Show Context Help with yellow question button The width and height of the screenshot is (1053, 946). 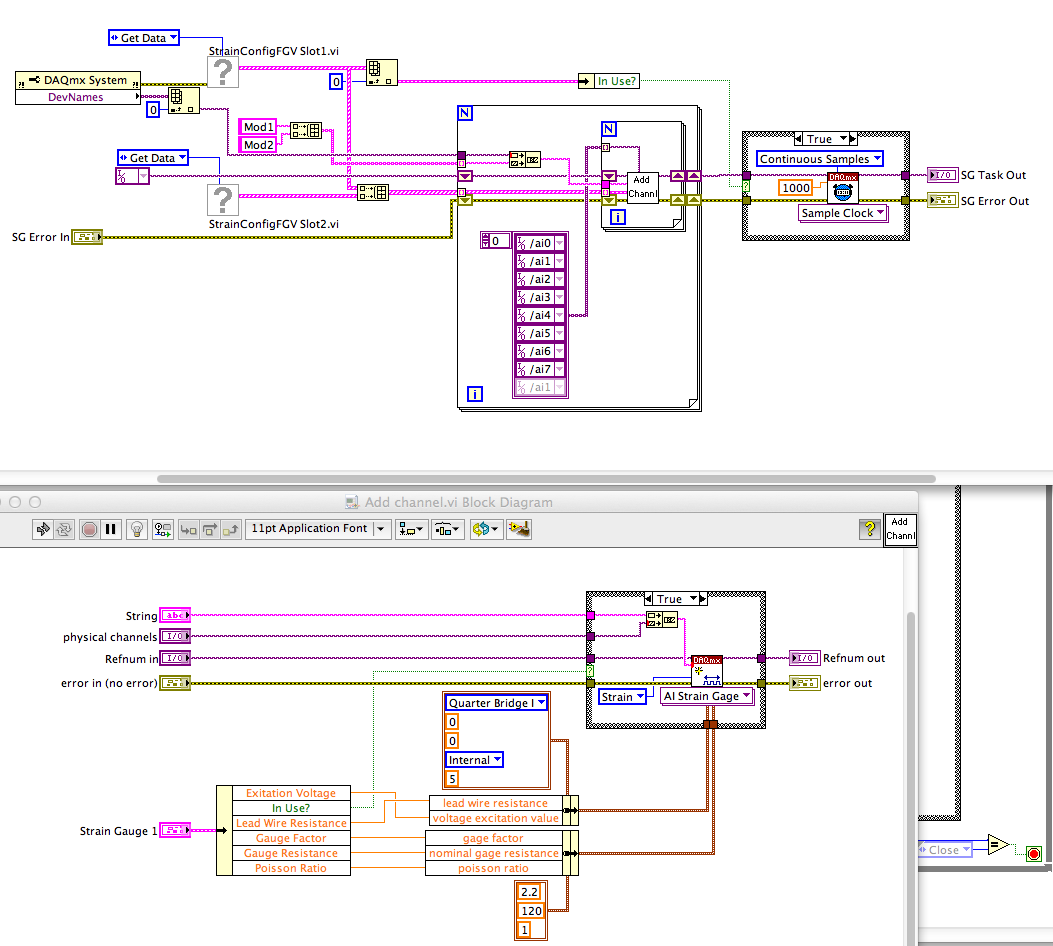pos(870,529)
